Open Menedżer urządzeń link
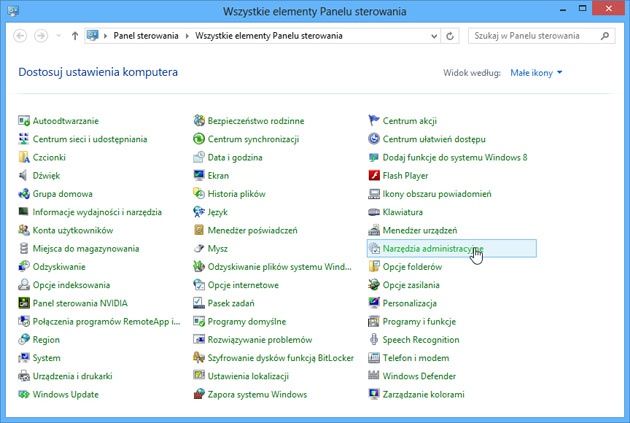This screenshot has height=423, width=630. point(420,230)
